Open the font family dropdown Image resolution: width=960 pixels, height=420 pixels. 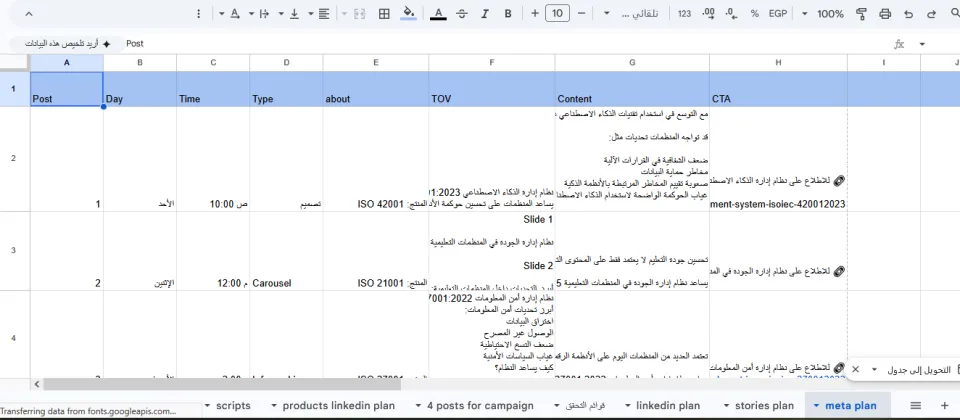point(631,13)
